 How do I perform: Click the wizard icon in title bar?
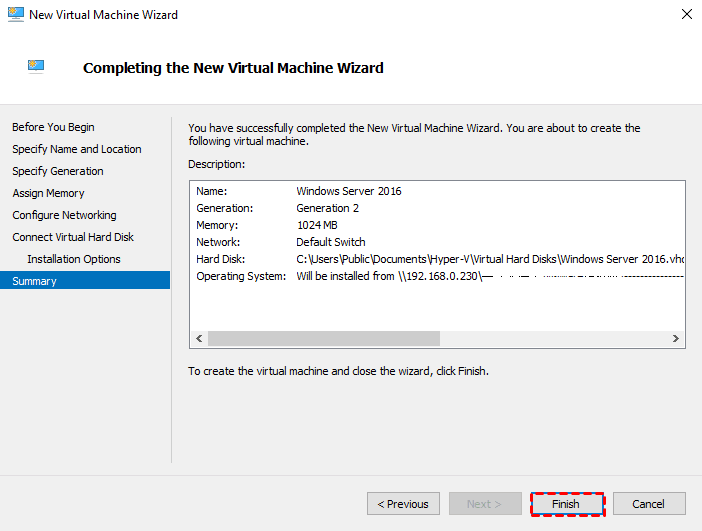[14, 14]
